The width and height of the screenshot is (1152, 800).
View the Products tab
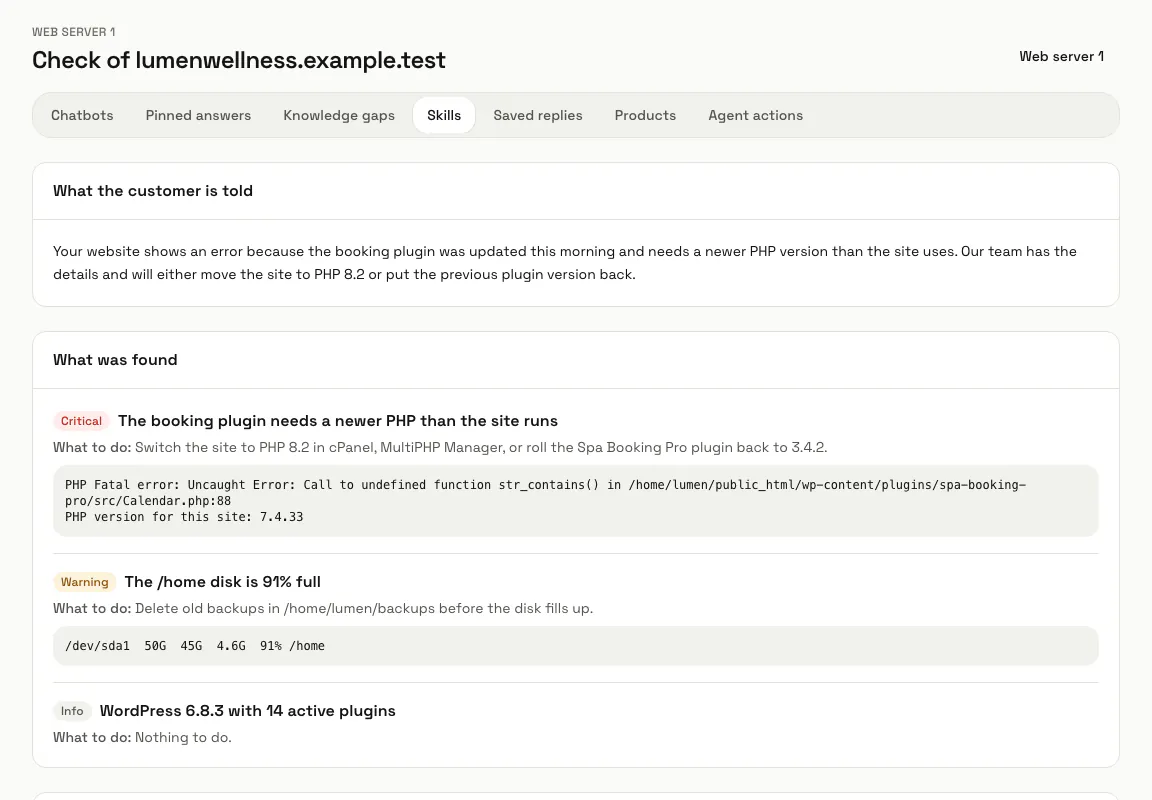[645, 115]
